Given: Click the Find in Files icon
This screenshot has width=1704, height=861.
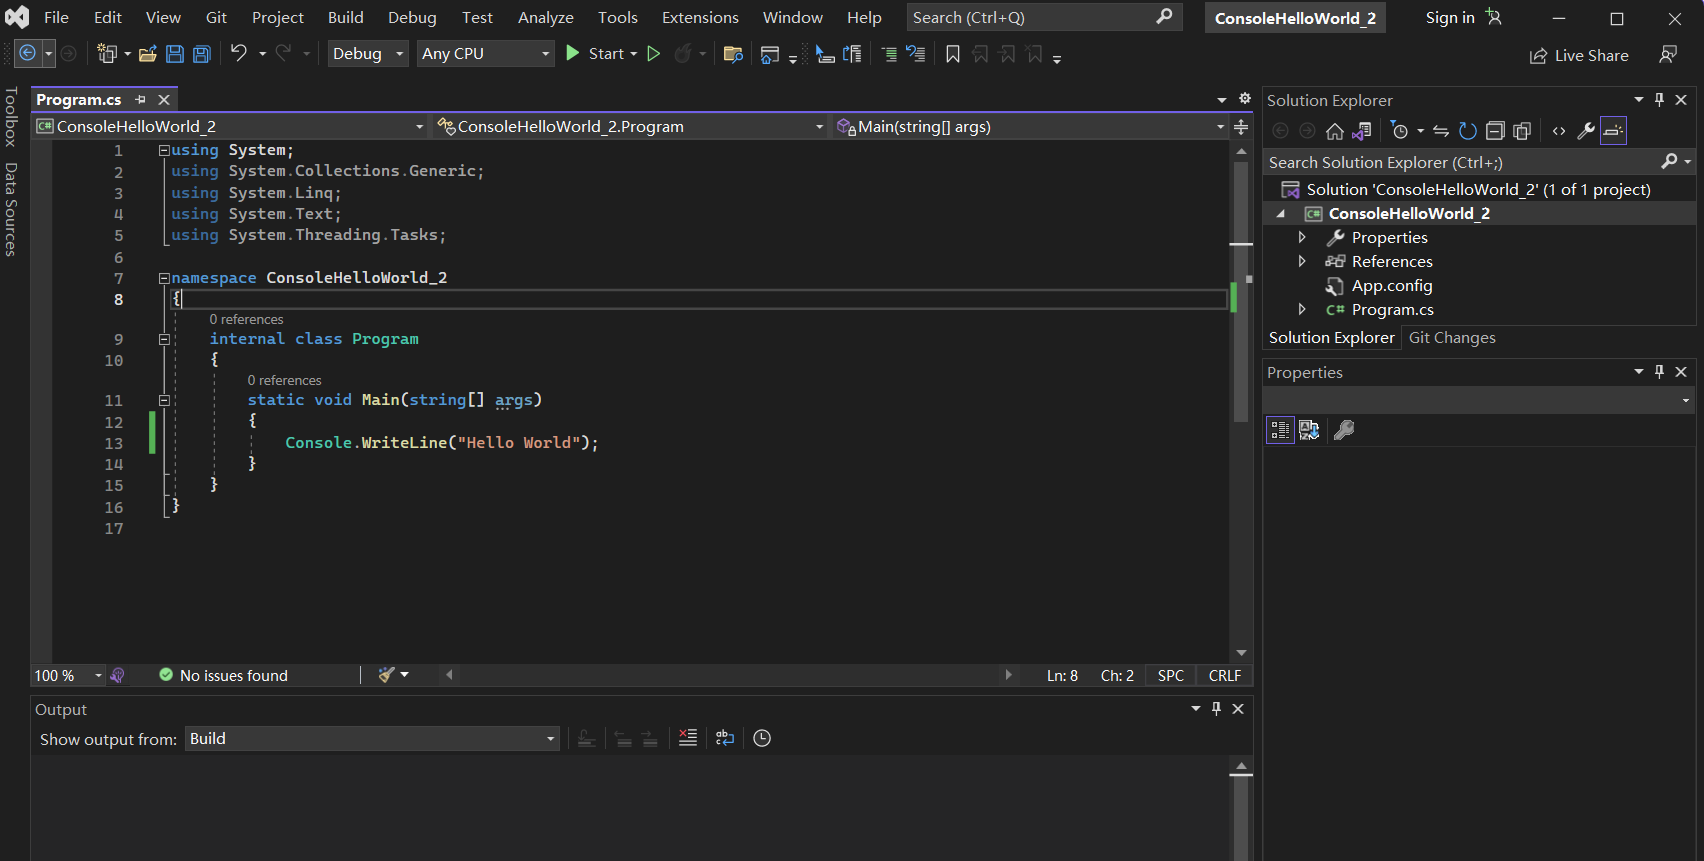Looking at the screenshot, I should [733, 54].
